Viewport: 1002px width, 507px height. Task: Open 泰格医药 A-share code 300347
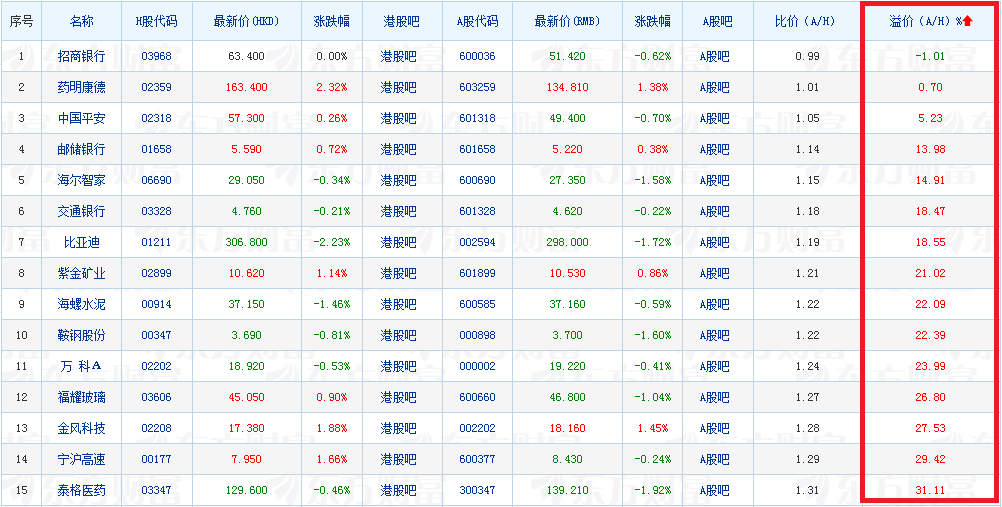(477, 490)
